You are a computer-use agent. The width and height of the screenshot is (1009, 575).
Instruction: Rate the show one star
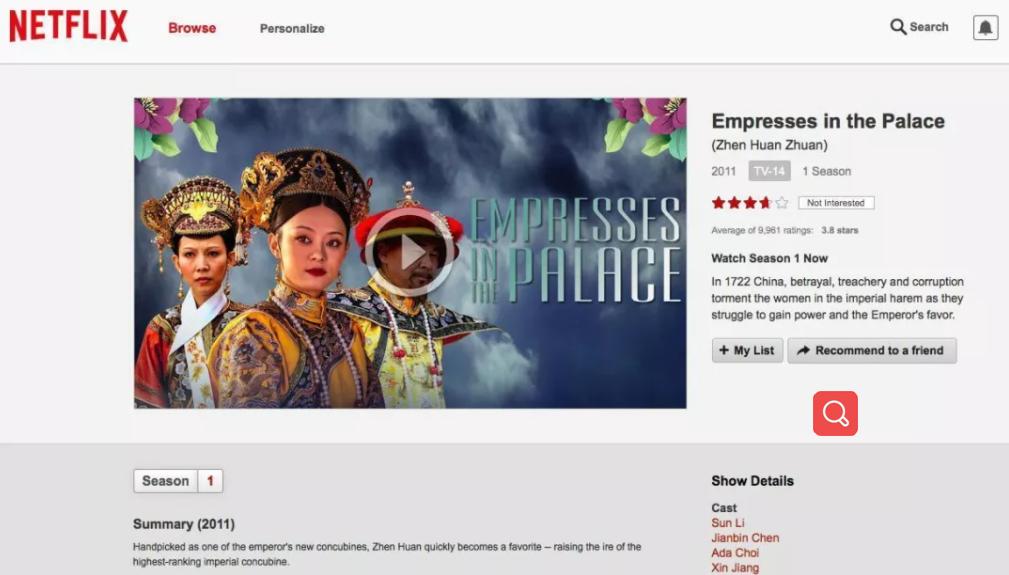tap(718, 203)
